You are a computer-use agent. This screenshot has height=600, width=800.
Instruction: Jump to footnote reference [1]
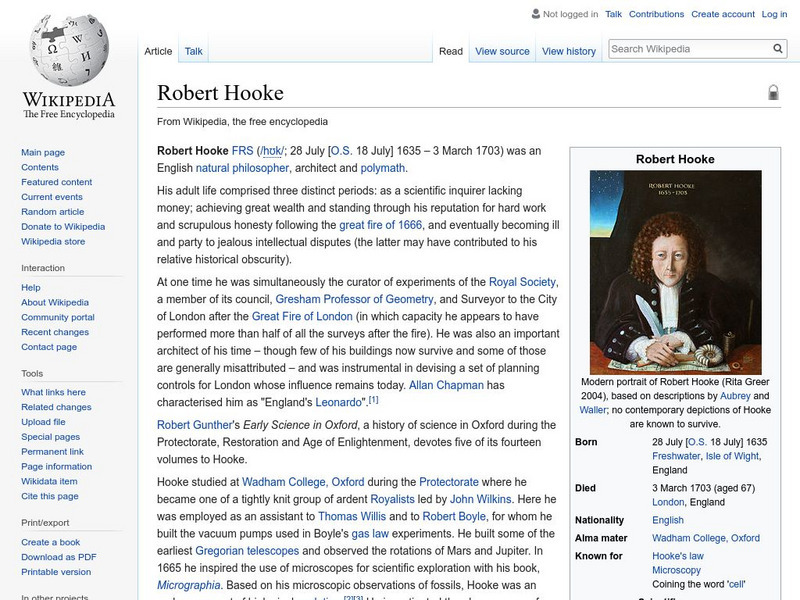click(x=373, y=399)
